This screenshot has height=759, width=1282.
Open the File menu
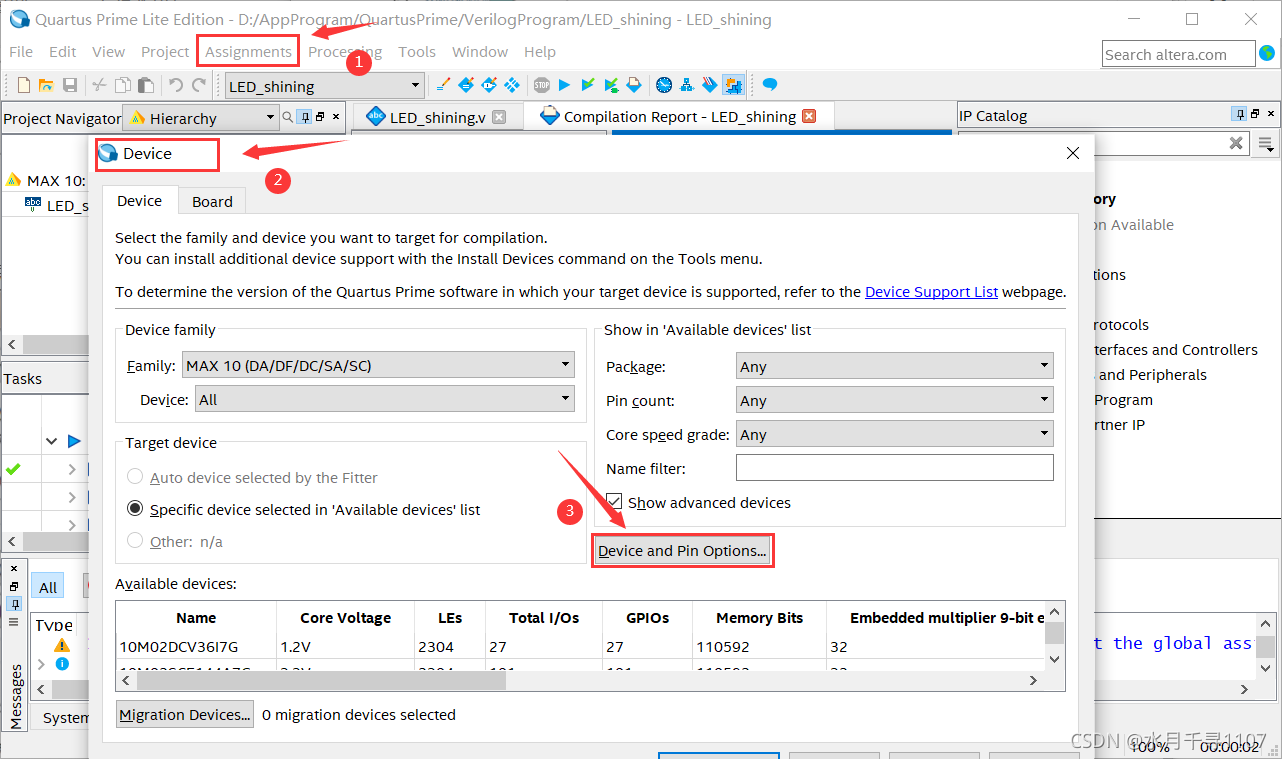coord(21,52)
